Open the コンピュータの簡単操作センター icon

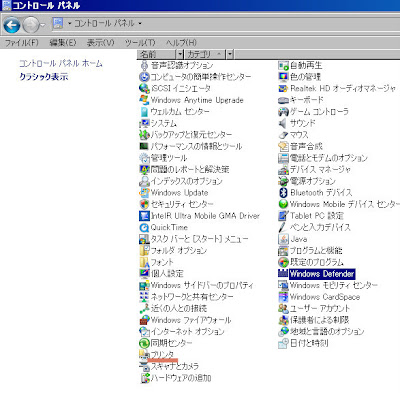(x=144, y=77)
